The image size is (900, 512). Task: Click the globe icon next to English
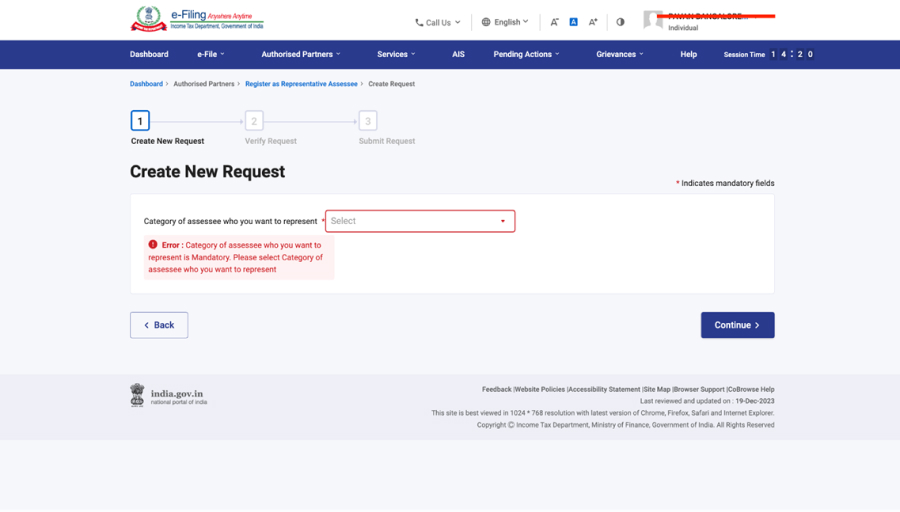tap(486, 22)
